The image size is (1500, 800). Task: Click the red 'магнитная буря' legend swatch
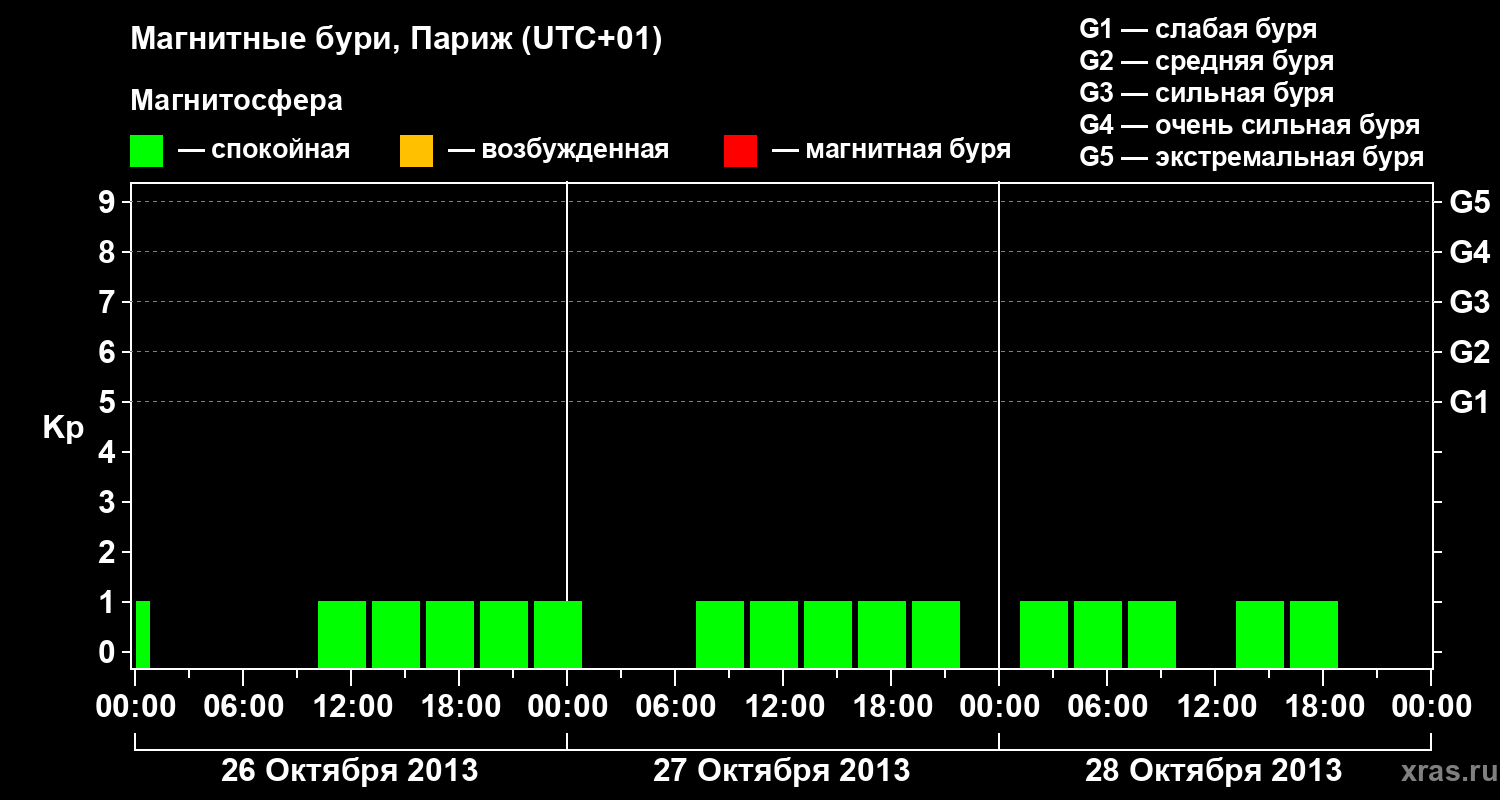(x=740, y=151)
